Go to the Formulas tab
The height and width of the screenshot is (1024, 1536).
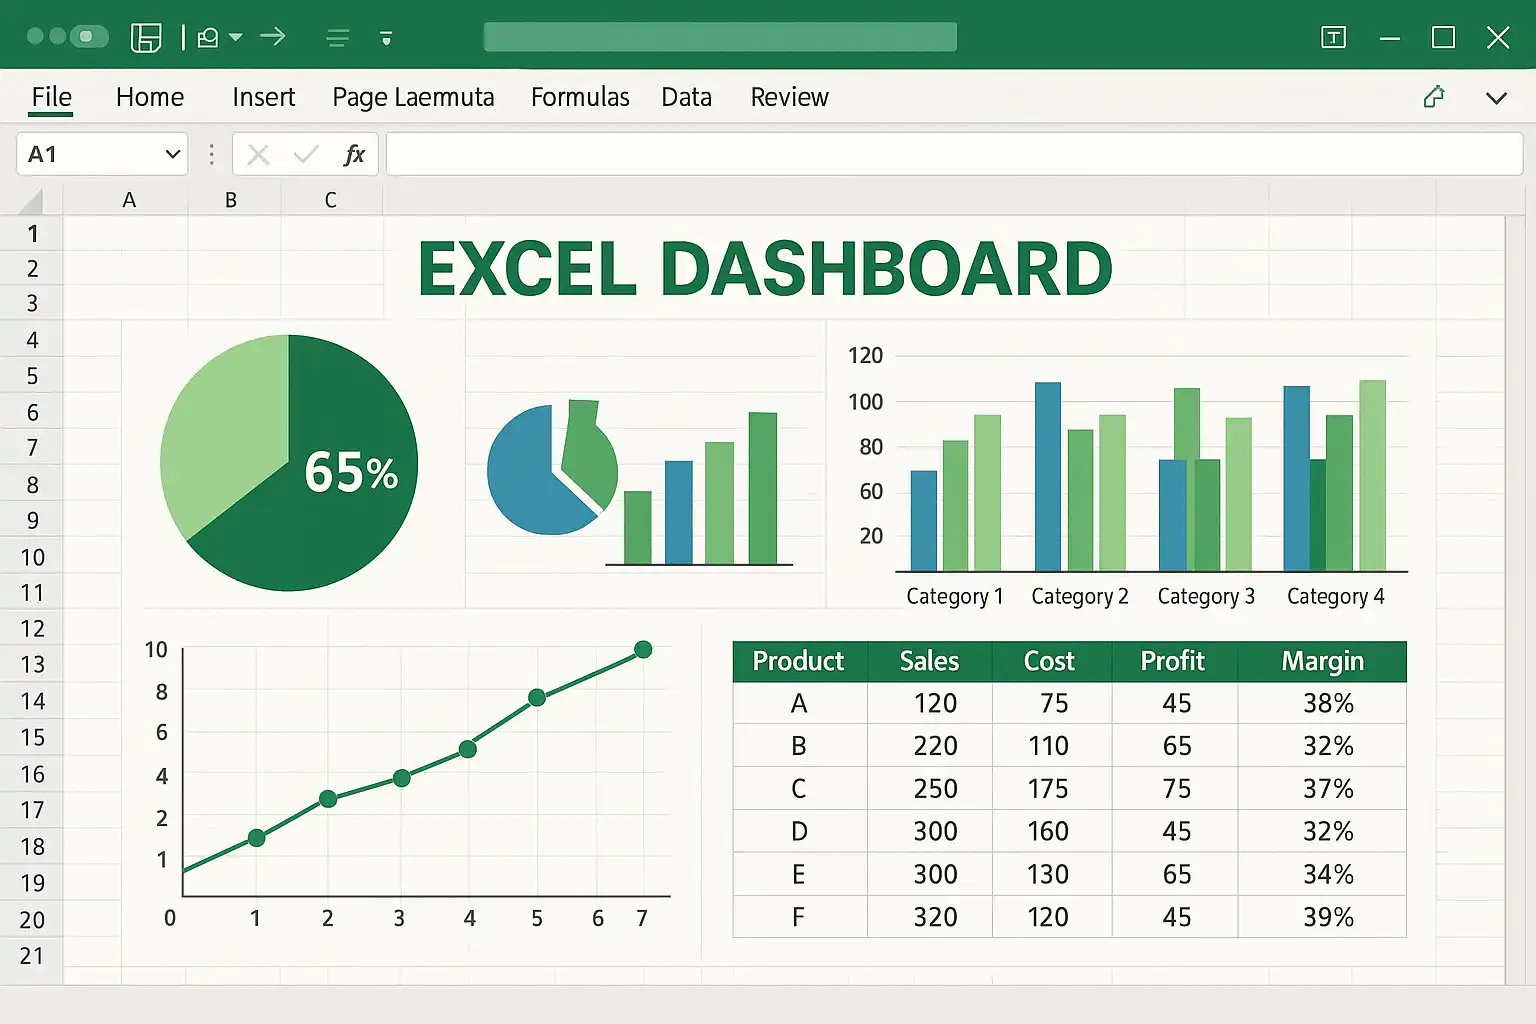pyautogui.click(x=580, y=97)
